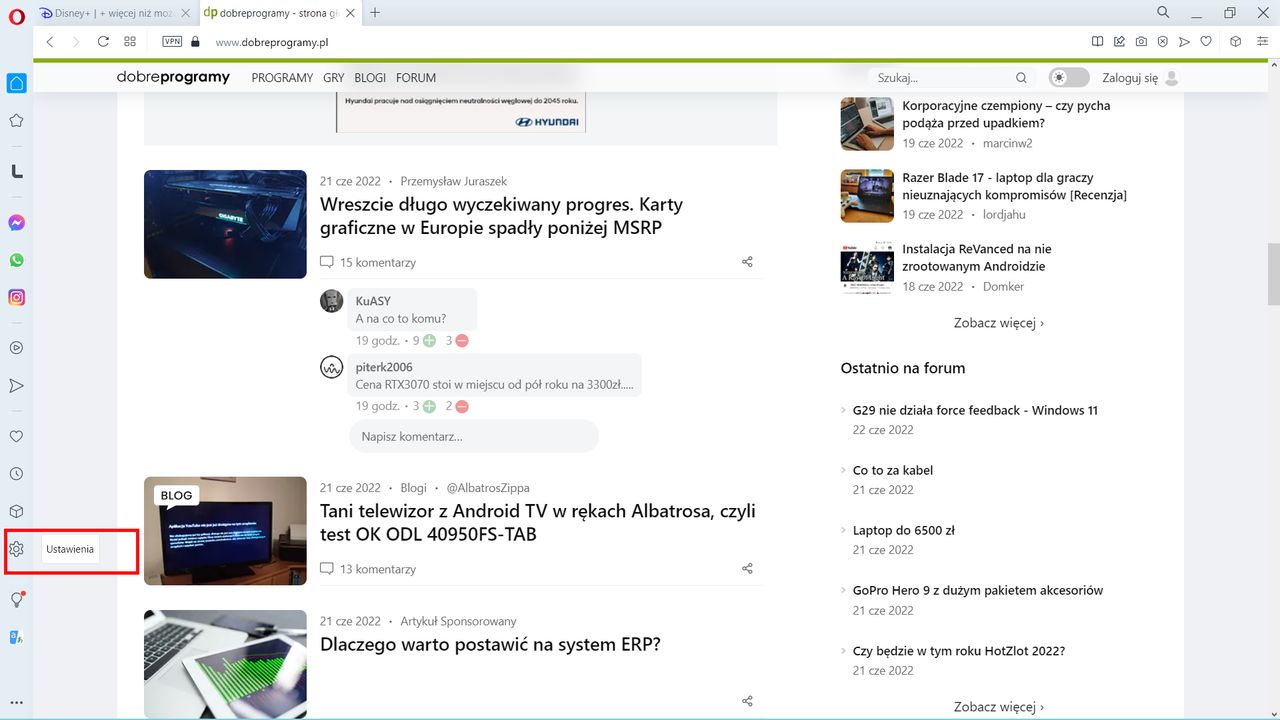This screenshot has height=720, width=1280.
Task: Take a page snapshot with the camera icon
Action: tap(1141, 41)
